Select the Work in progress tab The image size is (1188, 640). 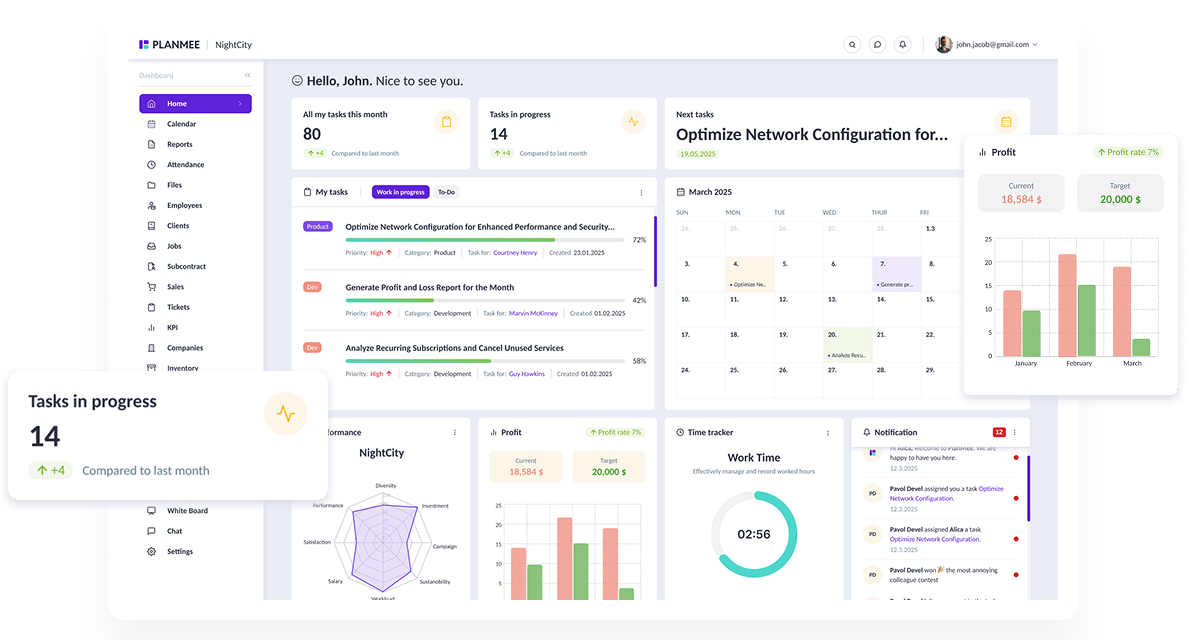(x=400, y=192)
